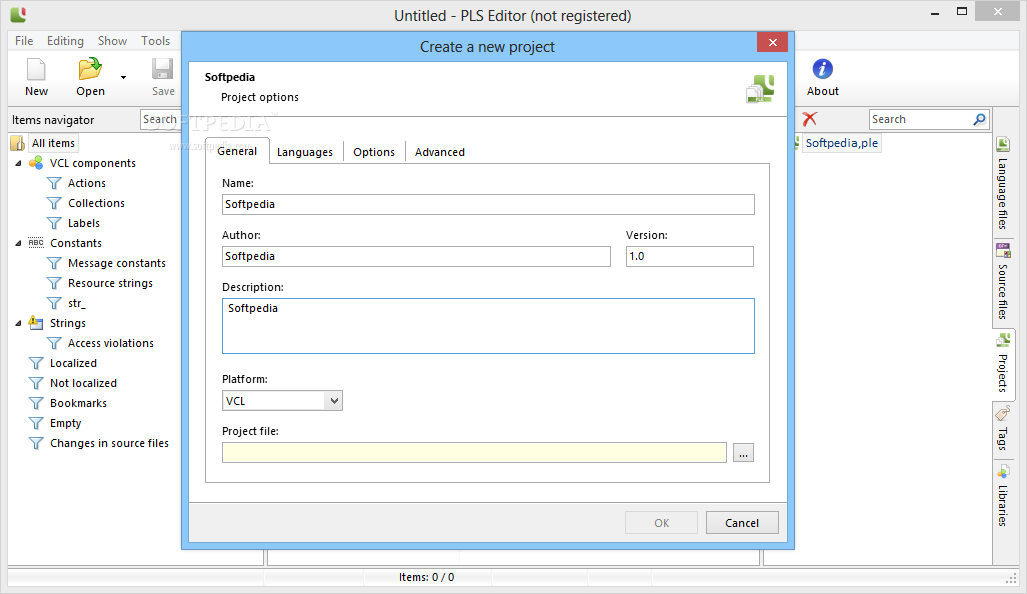The height and width of the screenshot is (594, 1027).
Task: Collapse the Constants tree node
Action: [18, 243]
